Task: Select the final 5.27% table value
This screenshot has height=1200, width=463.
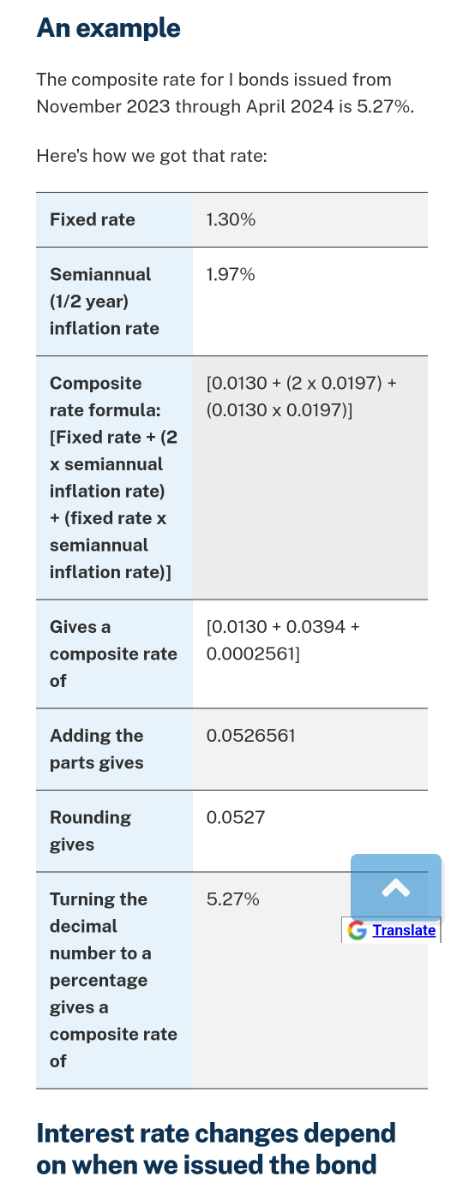Action: point(232,899)
